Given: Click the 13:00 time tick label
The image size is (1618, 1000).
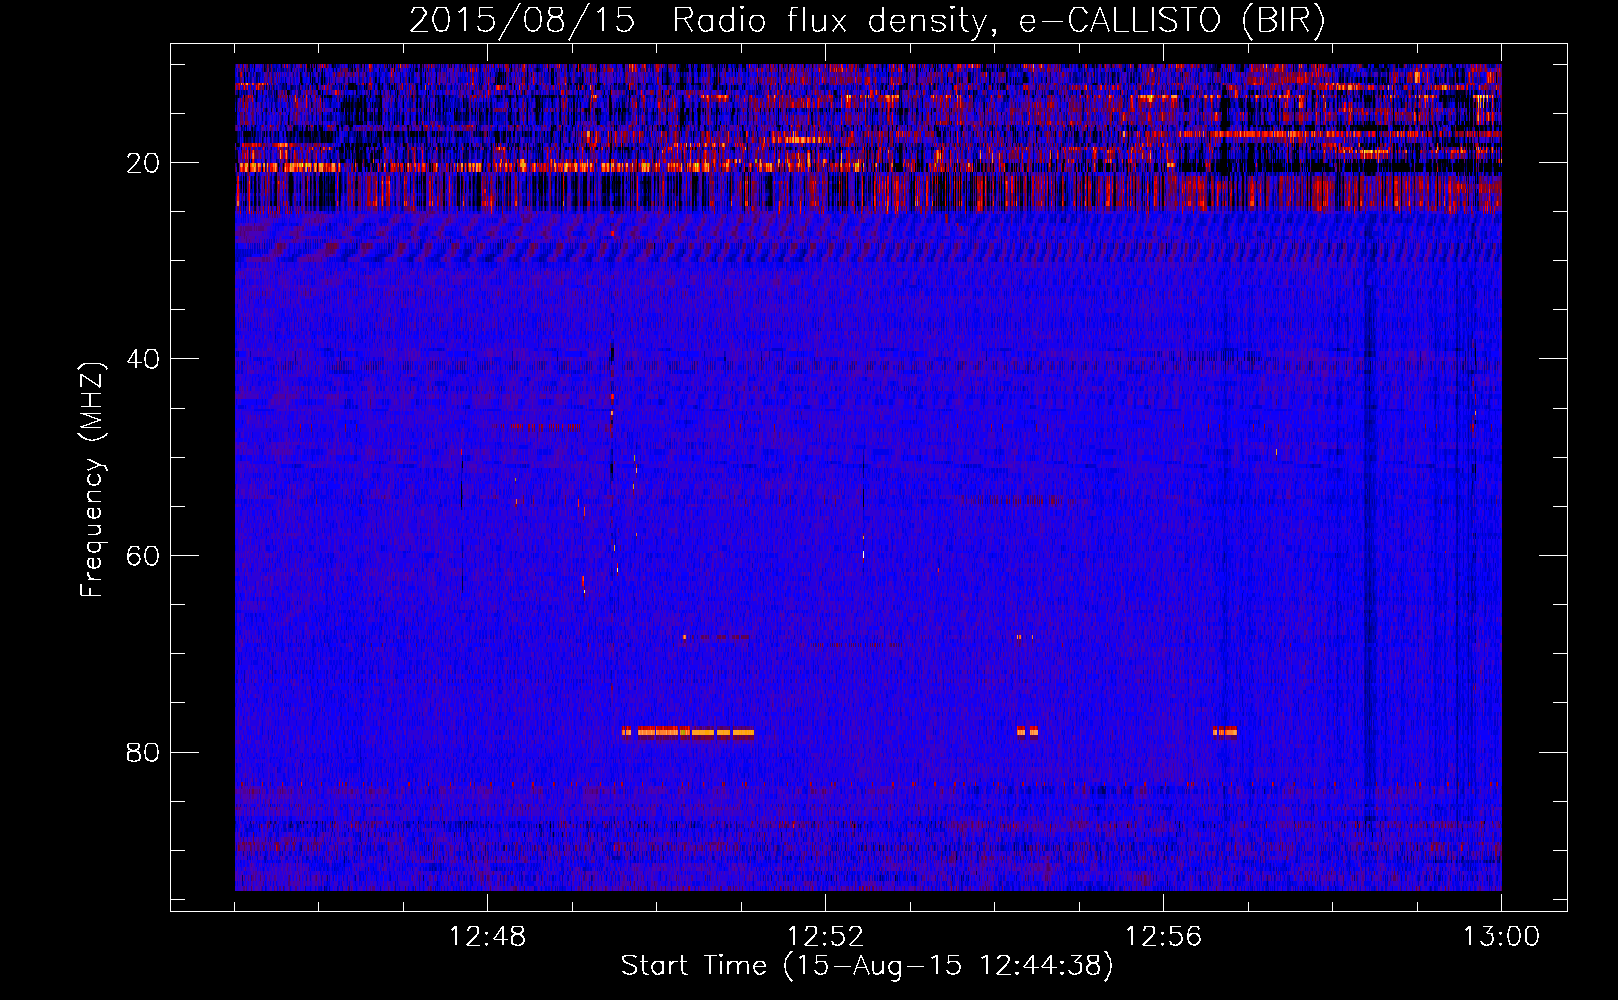Looking at the screenshot, I should (1501, 937).
